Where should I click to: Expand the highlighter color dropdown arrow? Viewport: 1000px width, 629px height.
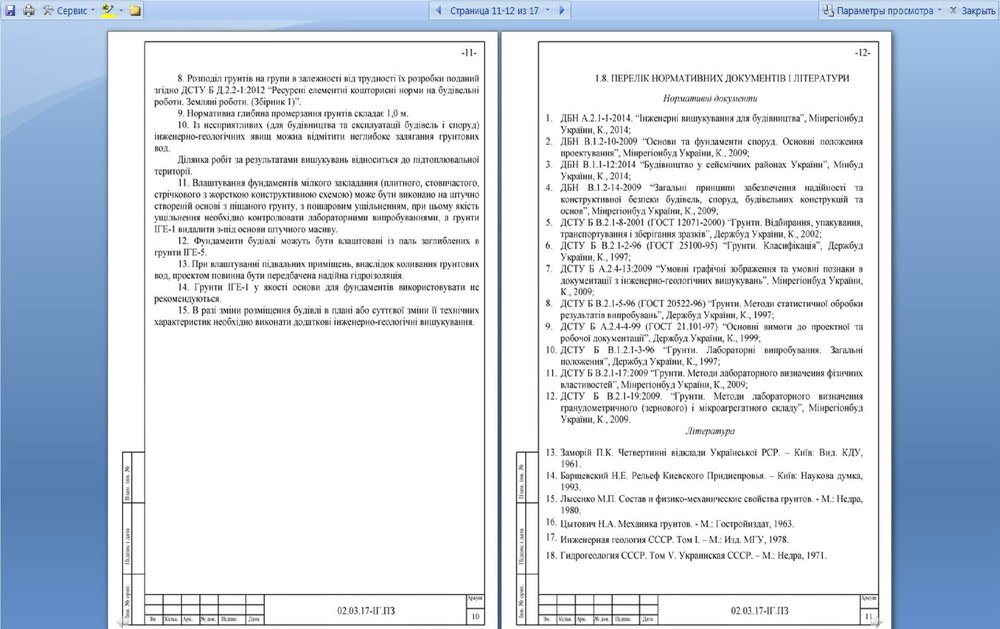(x=121, y=10)
